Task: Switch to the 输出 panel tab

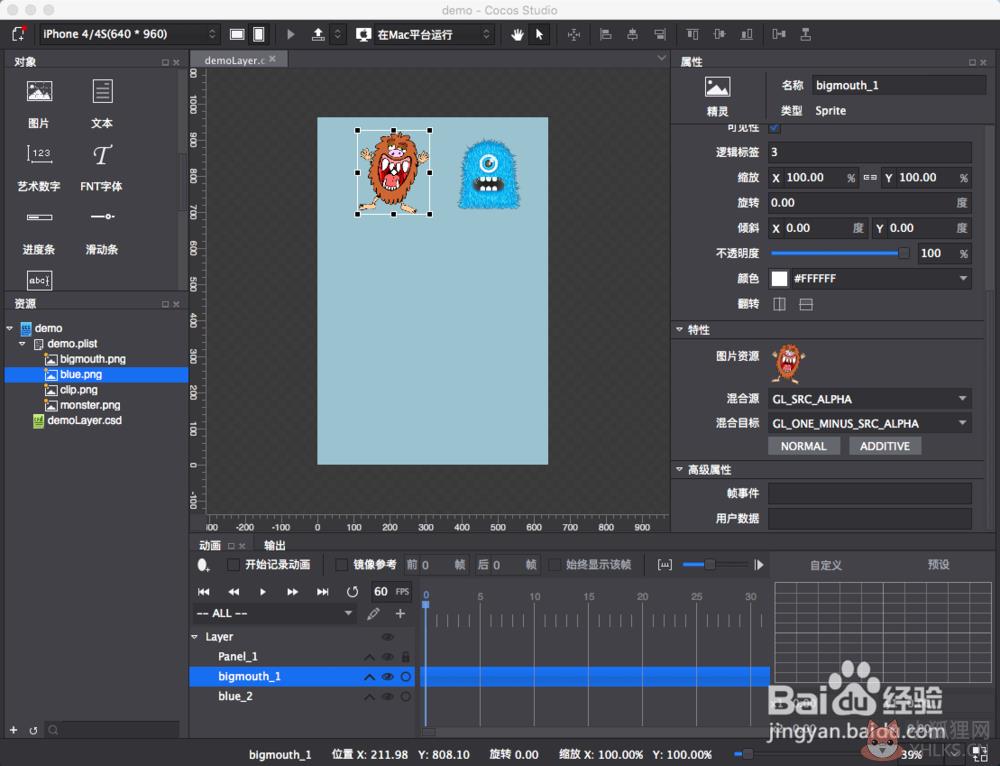Action: coord(275,545)
